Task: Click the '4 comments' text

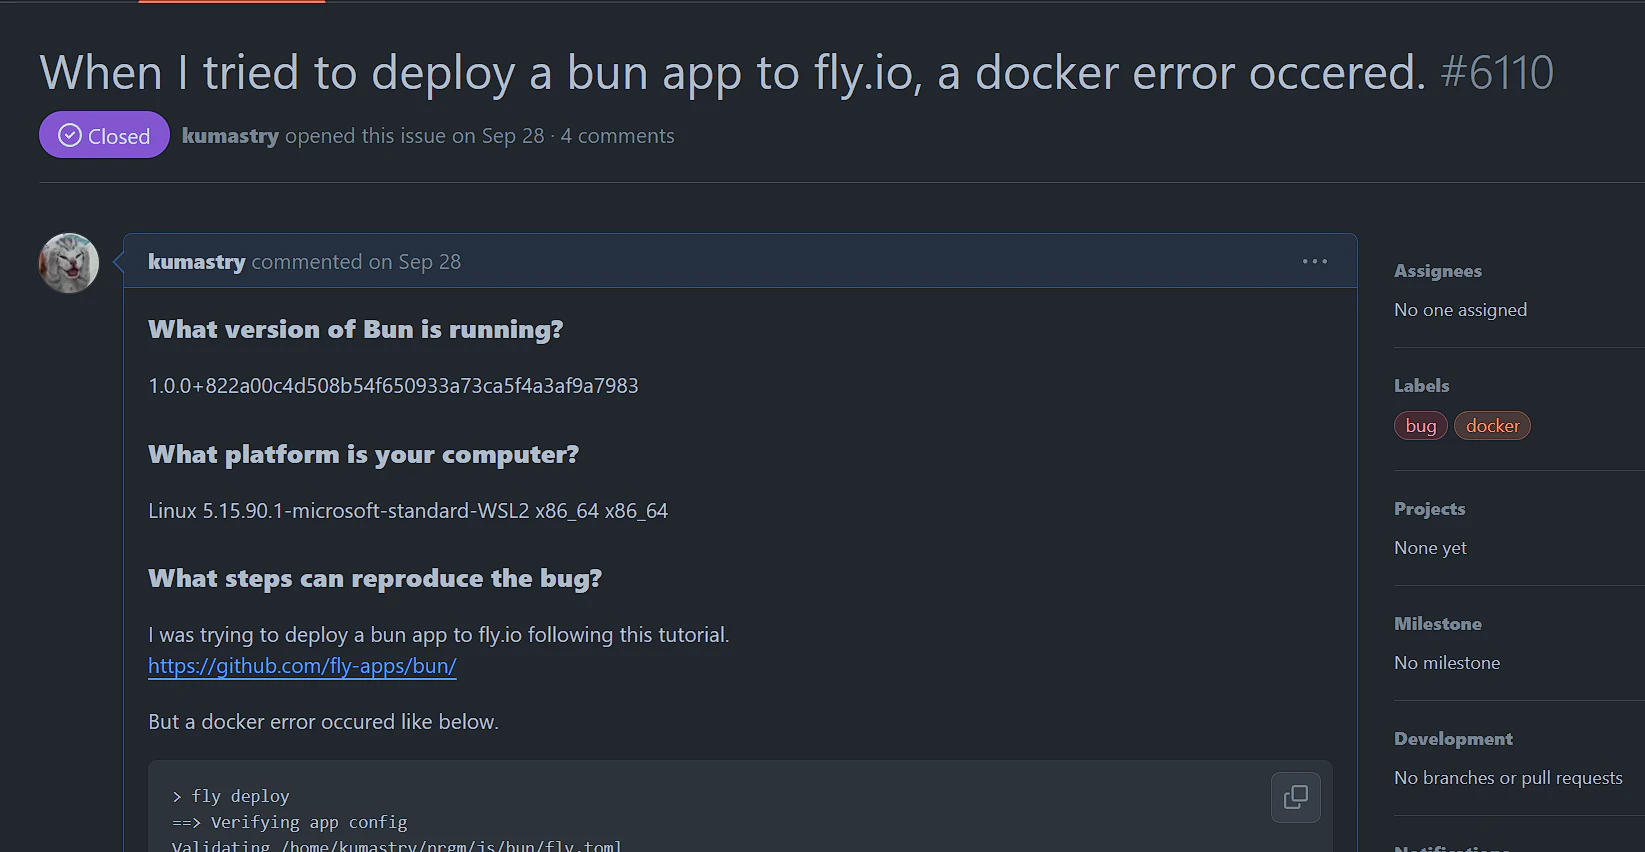Action: coord(617,136)
